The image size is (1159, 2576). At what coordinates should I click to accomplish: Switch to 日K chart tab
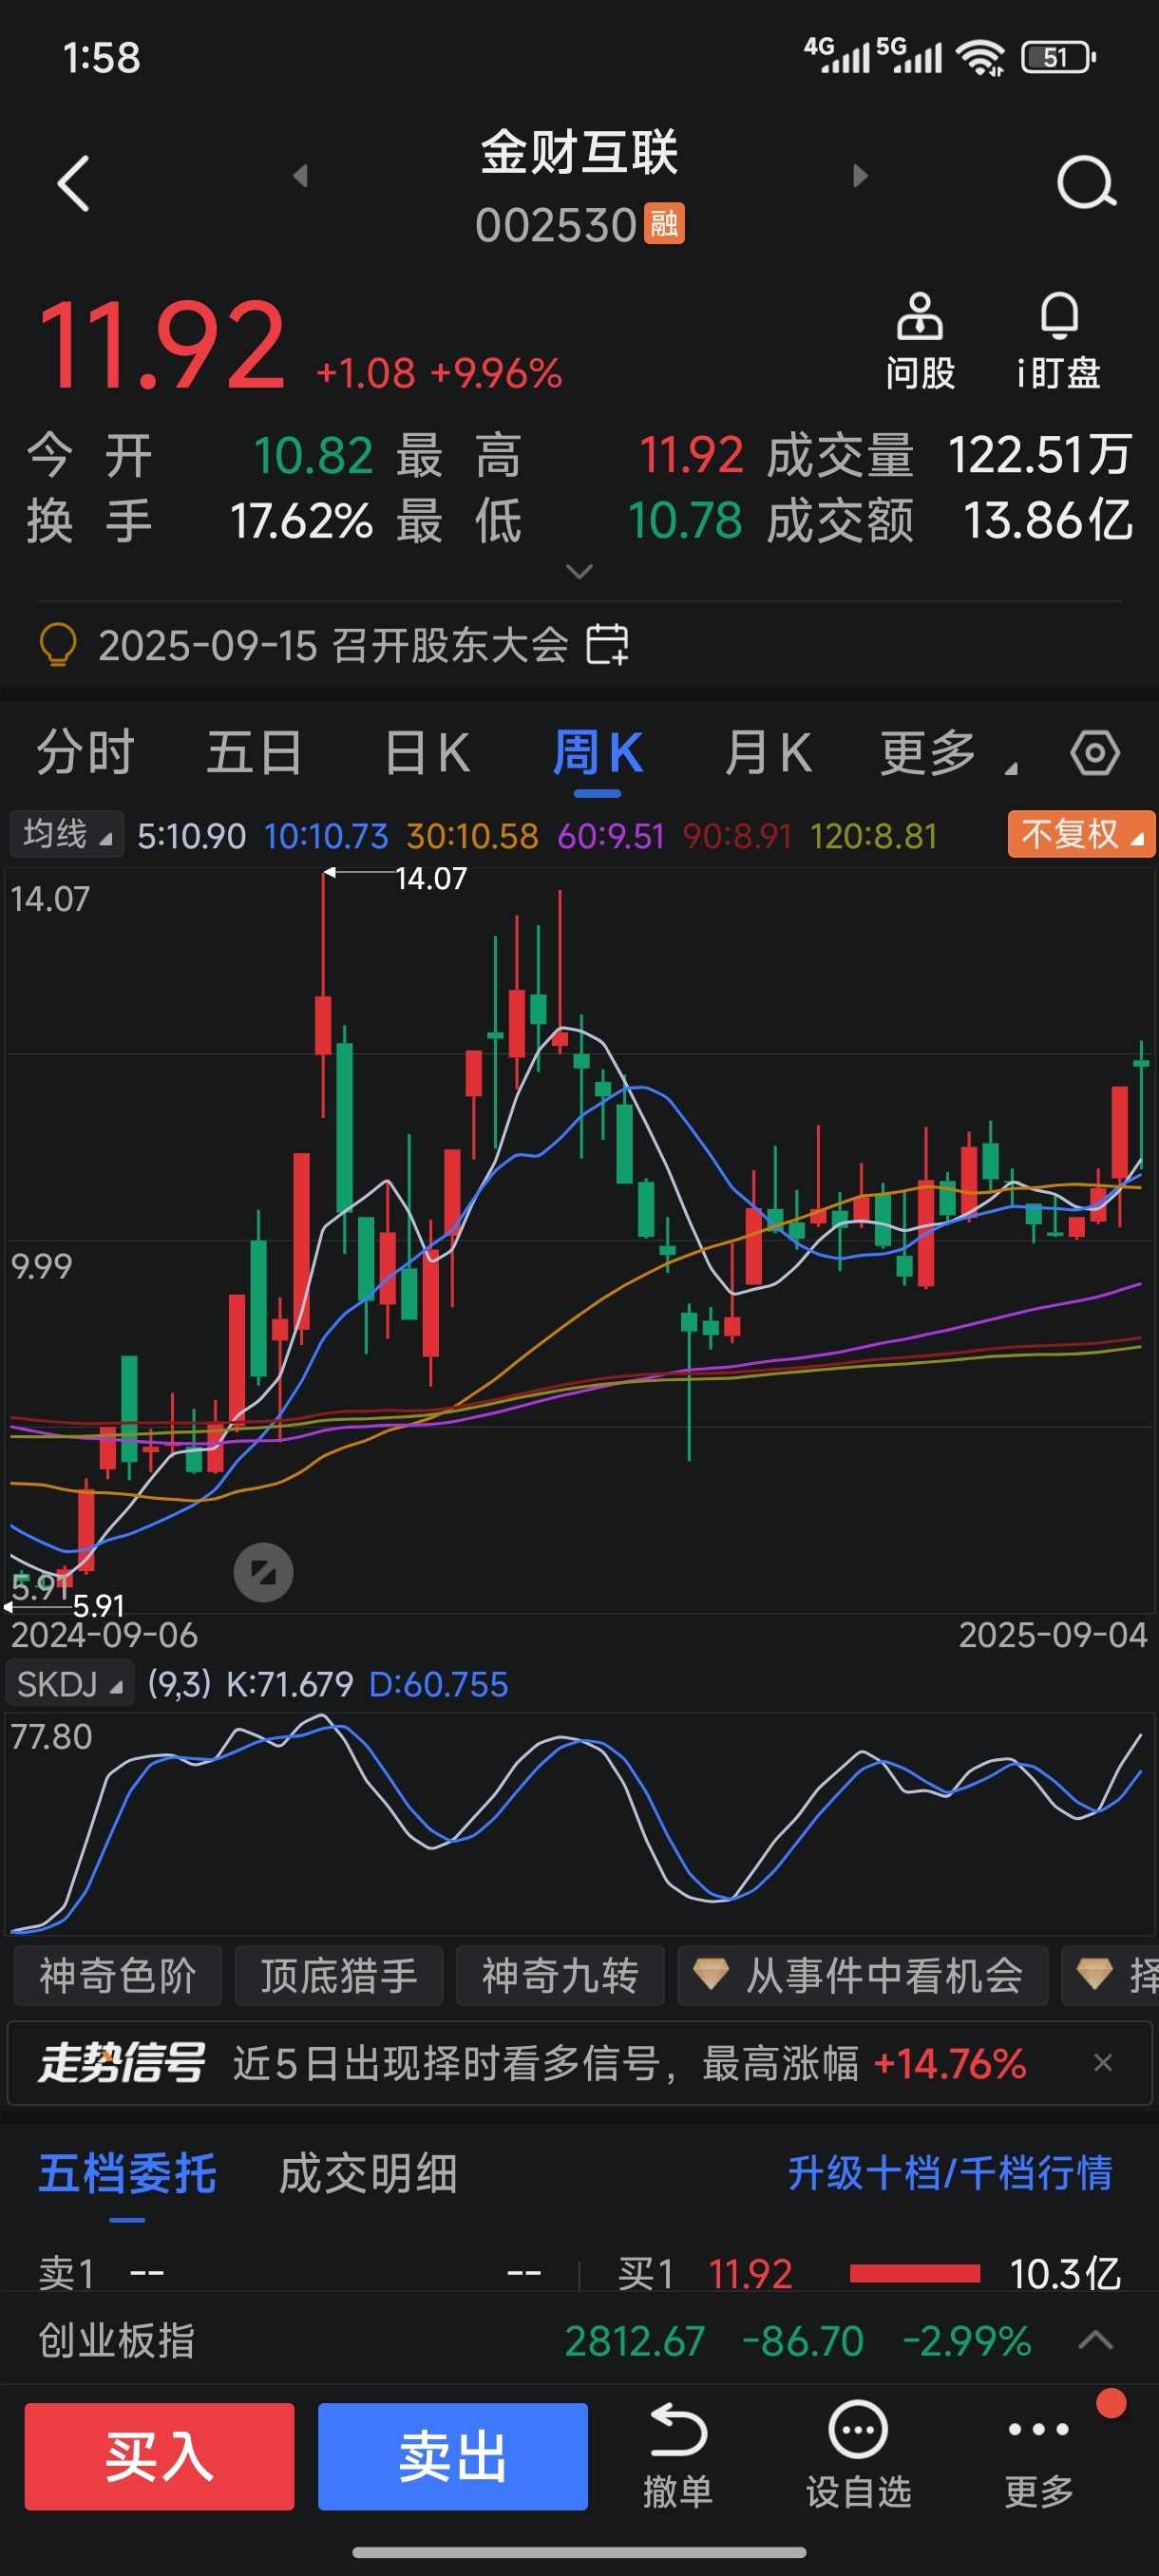tap(427, 753)
